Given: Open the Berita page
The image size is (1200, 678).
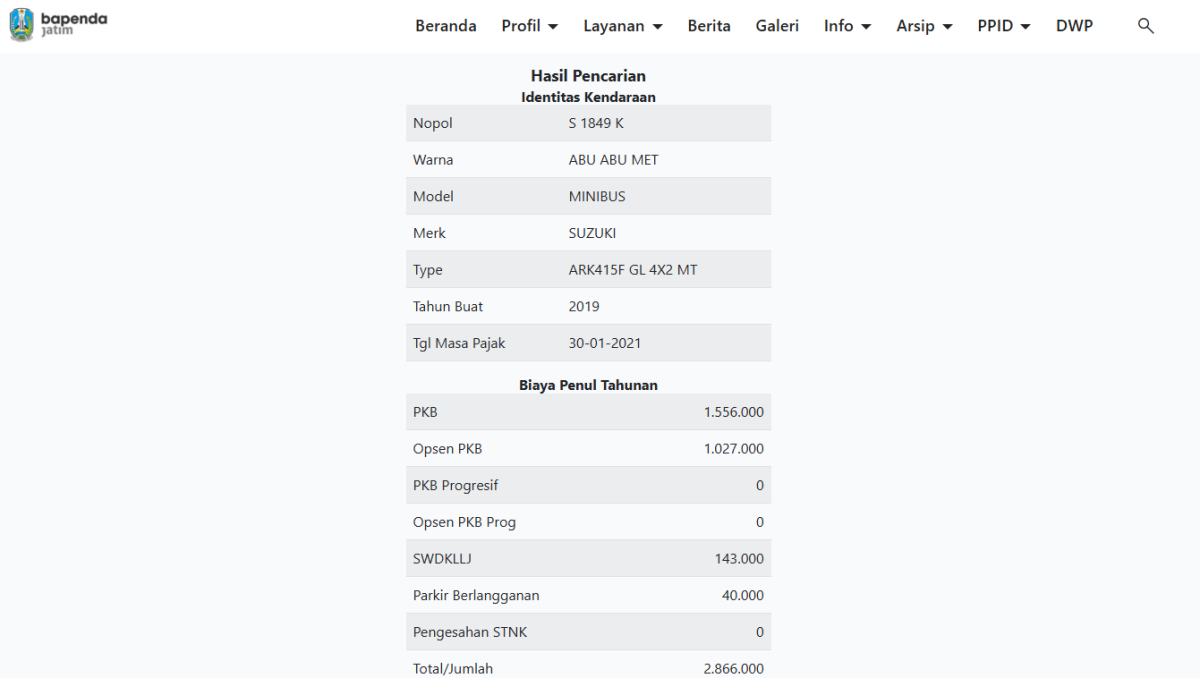Looking at the screenshot, I should point(709,26).
